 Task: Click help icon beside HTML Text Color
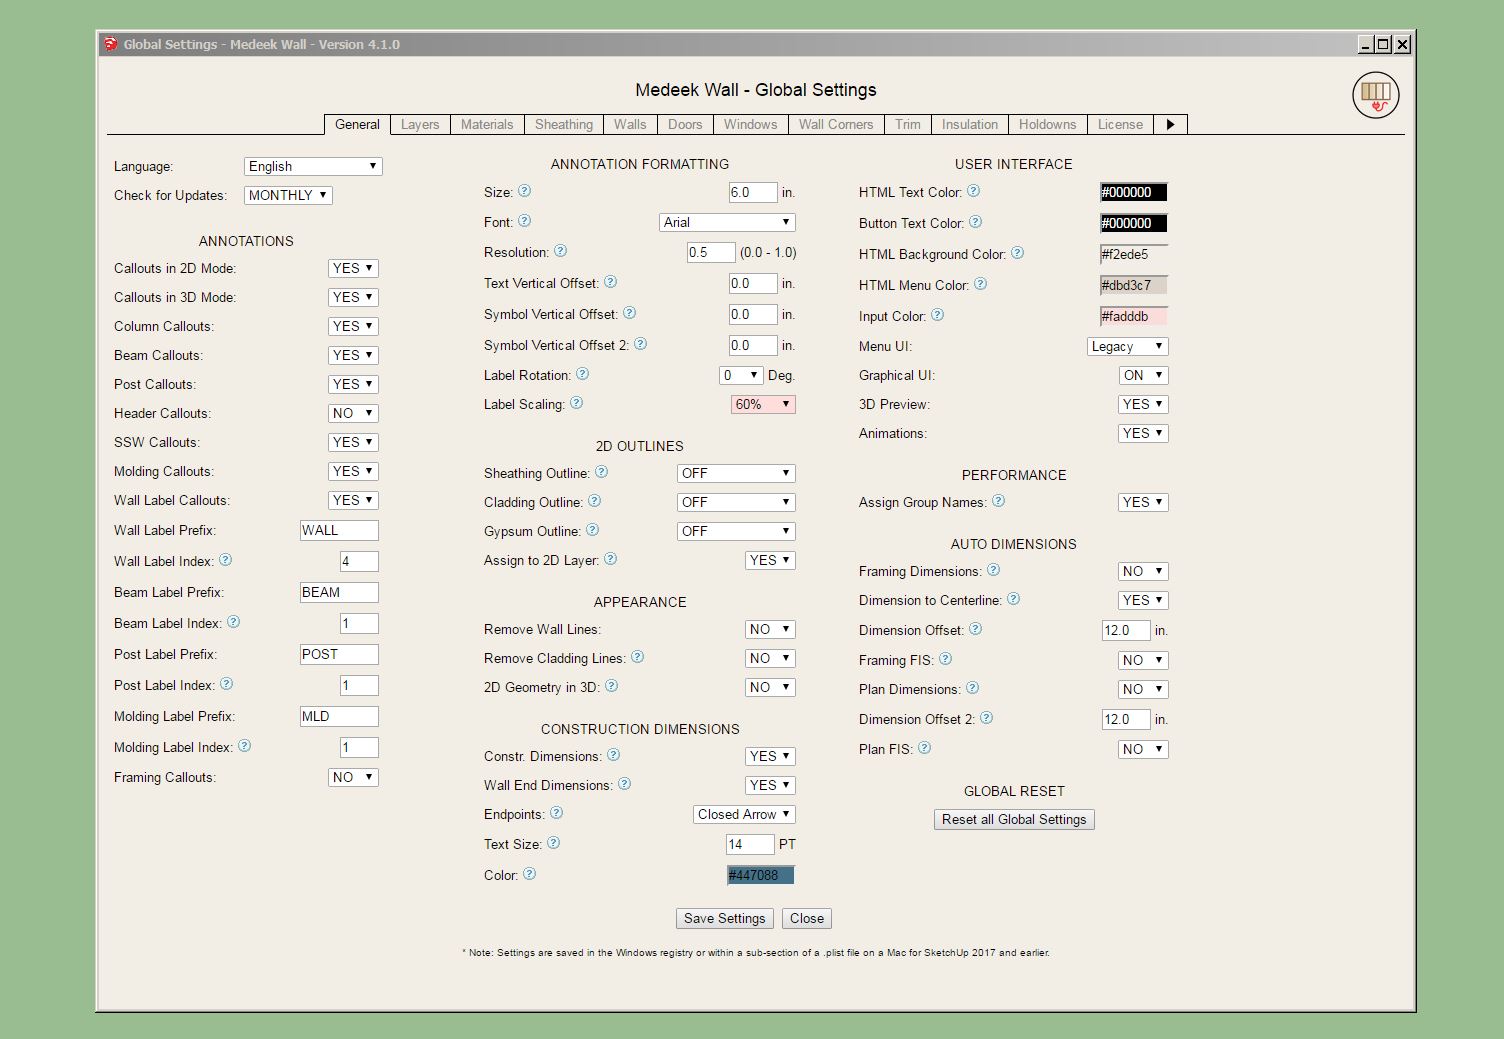(x=973, y=191)
